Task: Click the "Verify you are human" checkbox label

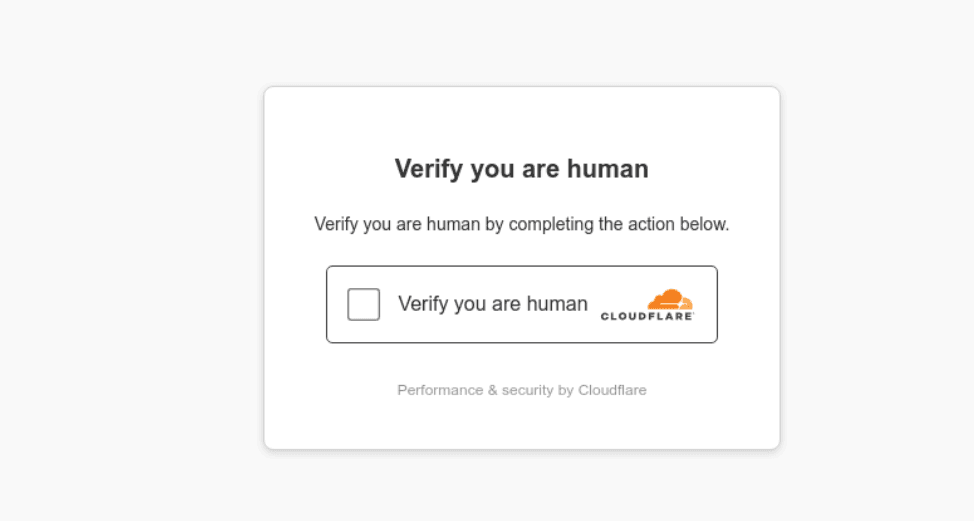Action: [492, 304]
